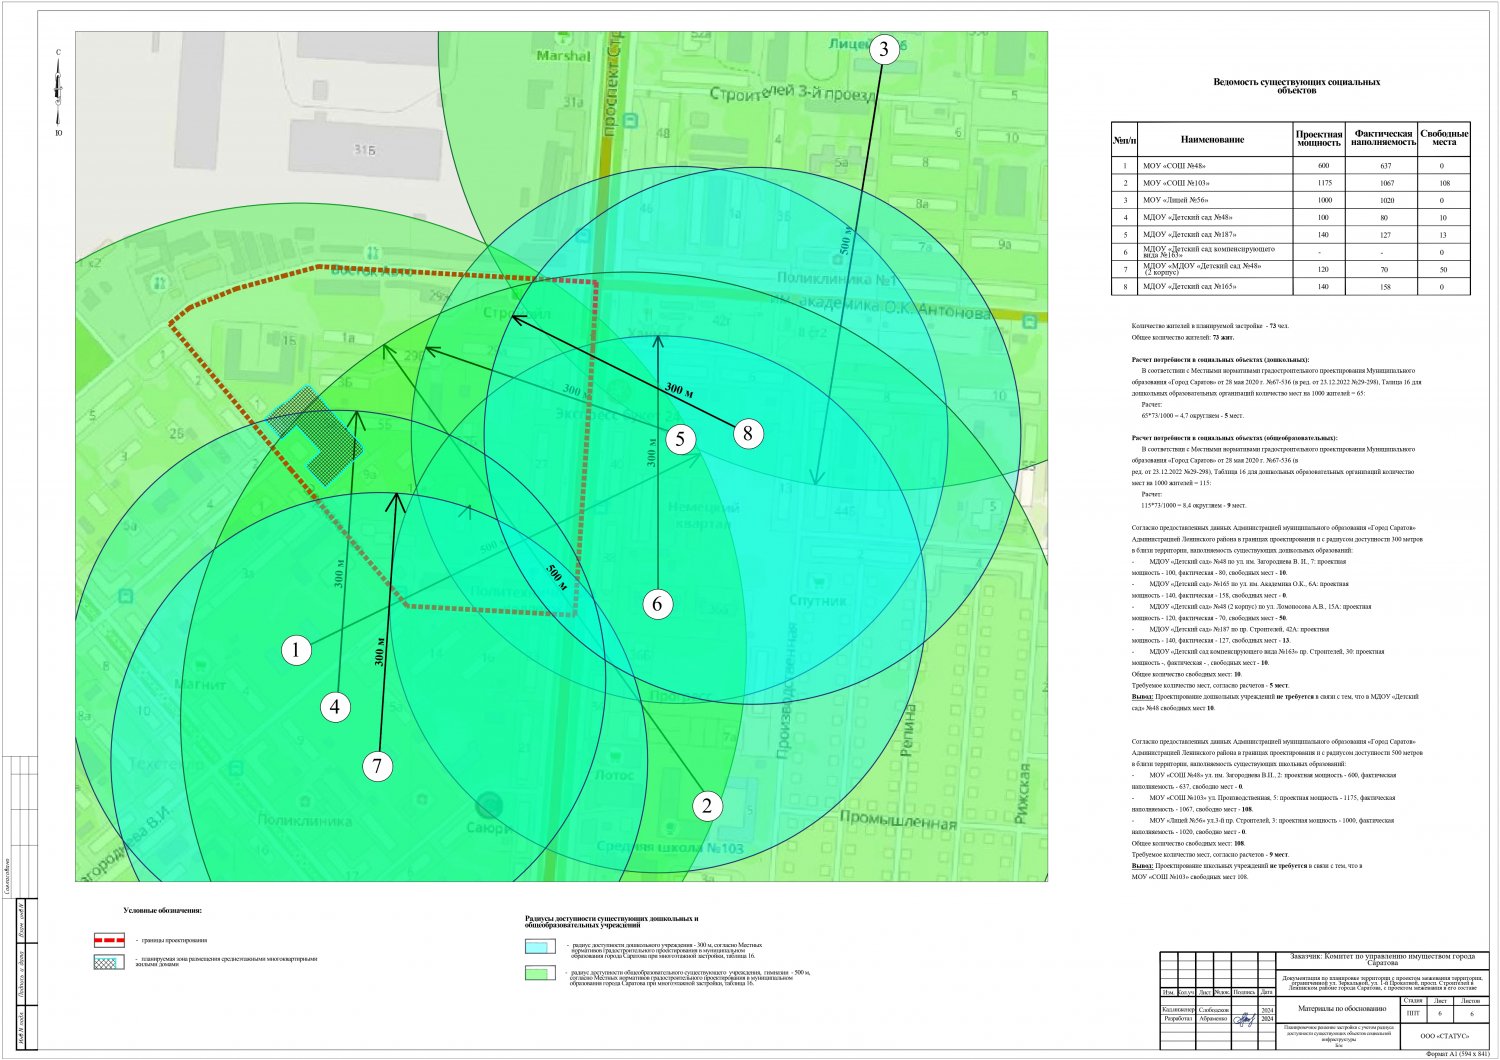Click the 'Условные обозначения:' legend heading

click(163, 911)
